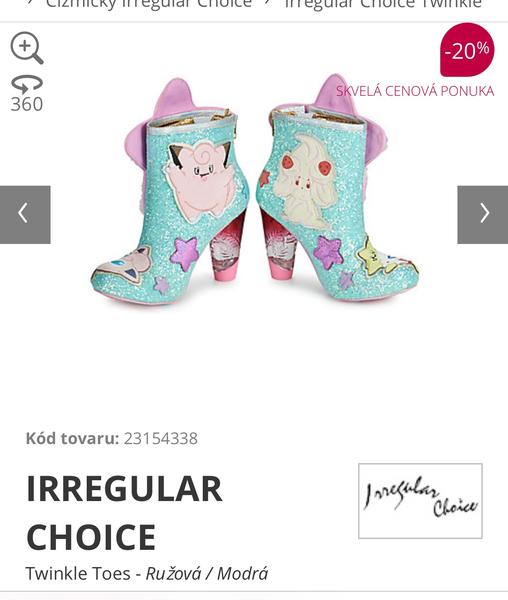
Task: Click the Irregular Choice Twinkle breadcrumb
Action: click(x=383, y=4)
